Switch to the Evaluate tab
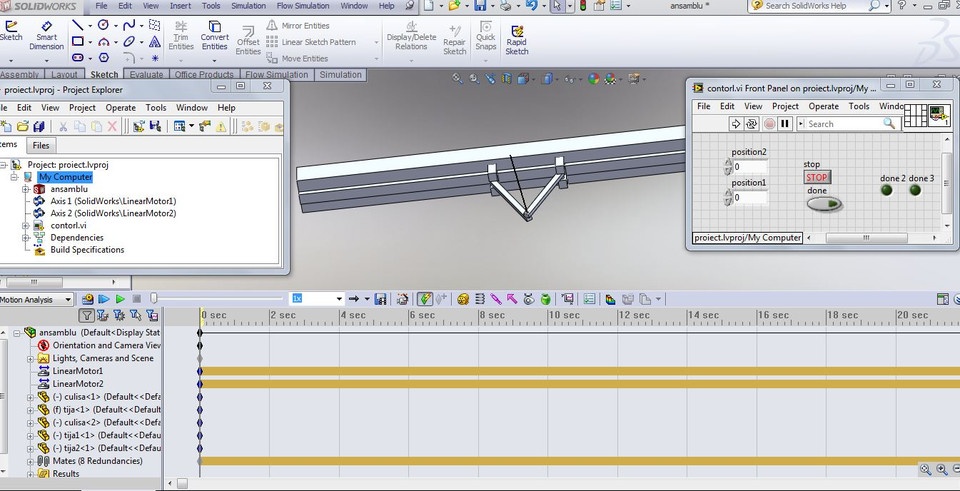This screenshot has width=960, height=491. point(146,75)
